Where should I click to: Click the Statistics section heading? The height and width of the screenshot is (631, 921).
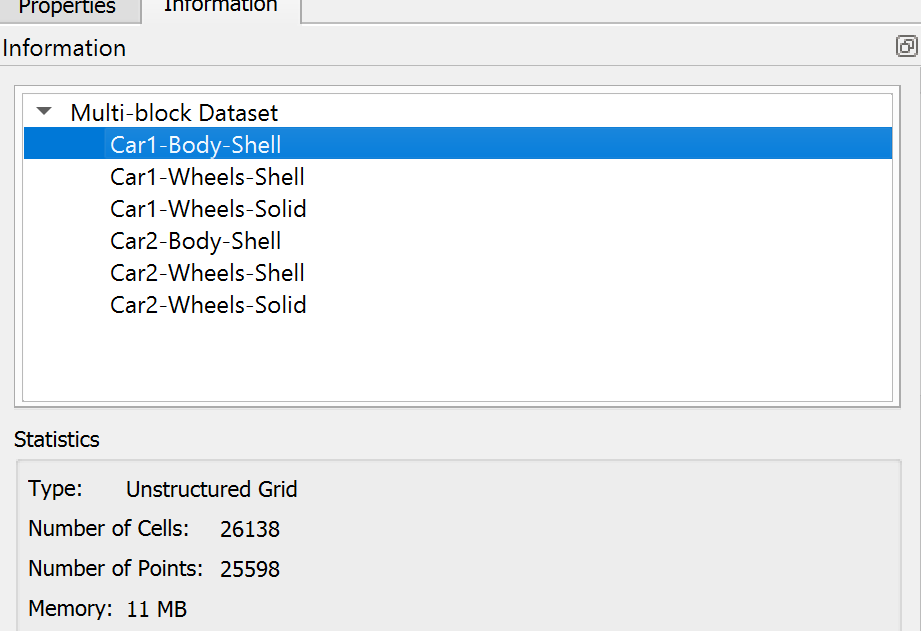56,439
